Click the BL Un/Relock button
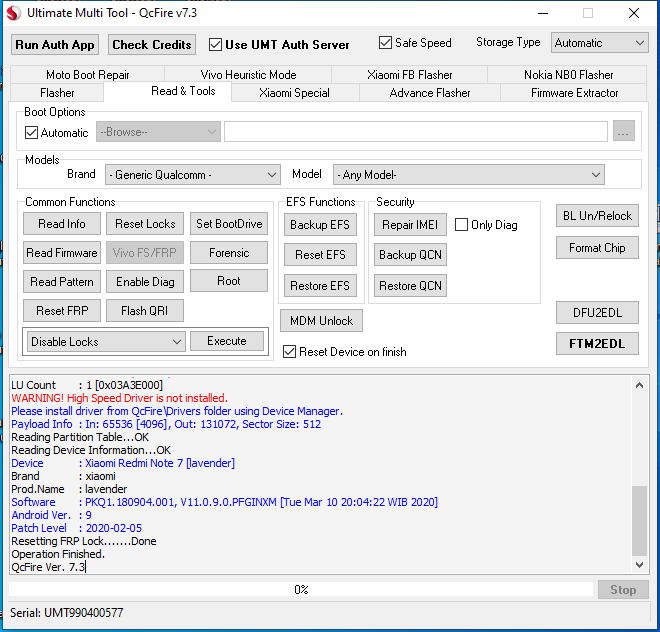 pyautogui.click(x=597, y=216)
